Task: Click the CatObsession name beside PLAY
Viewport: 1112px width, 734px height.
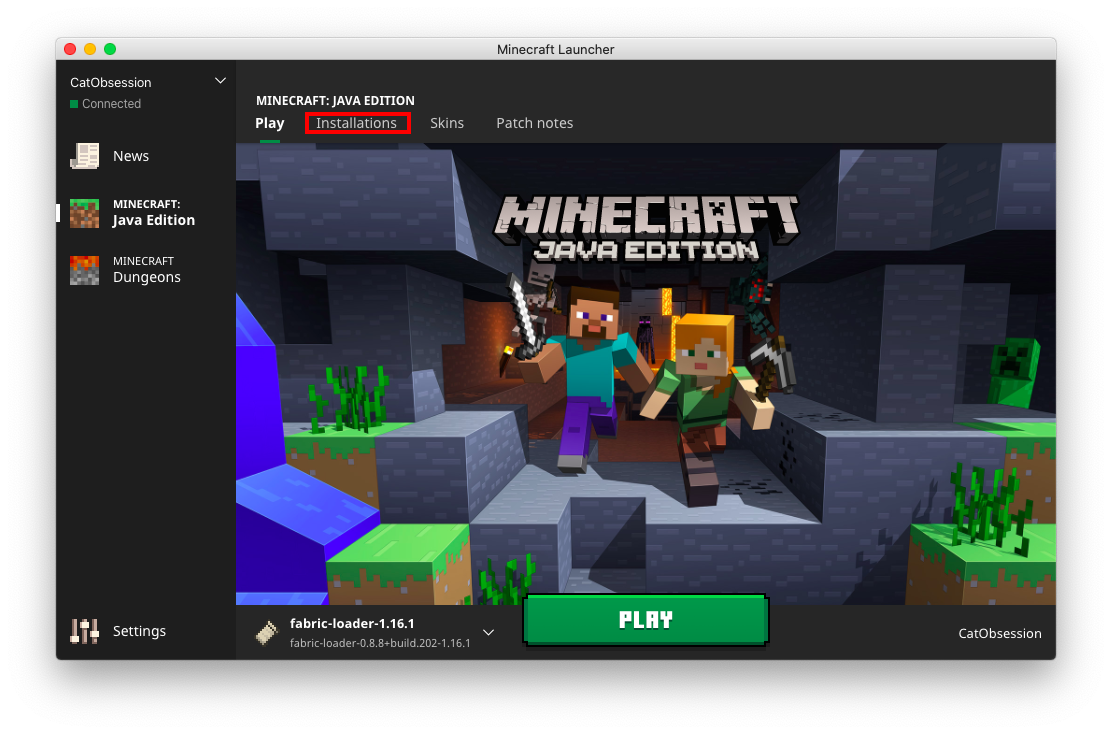Action: click(1000, 633)
